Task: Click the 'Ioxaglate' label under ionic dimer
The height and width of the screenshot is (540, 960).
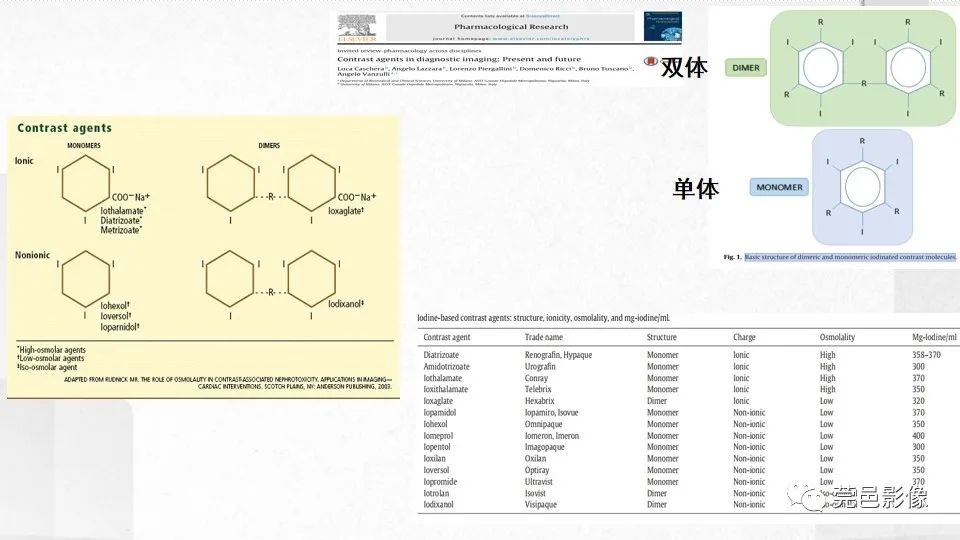Action: tap(346, 211)
